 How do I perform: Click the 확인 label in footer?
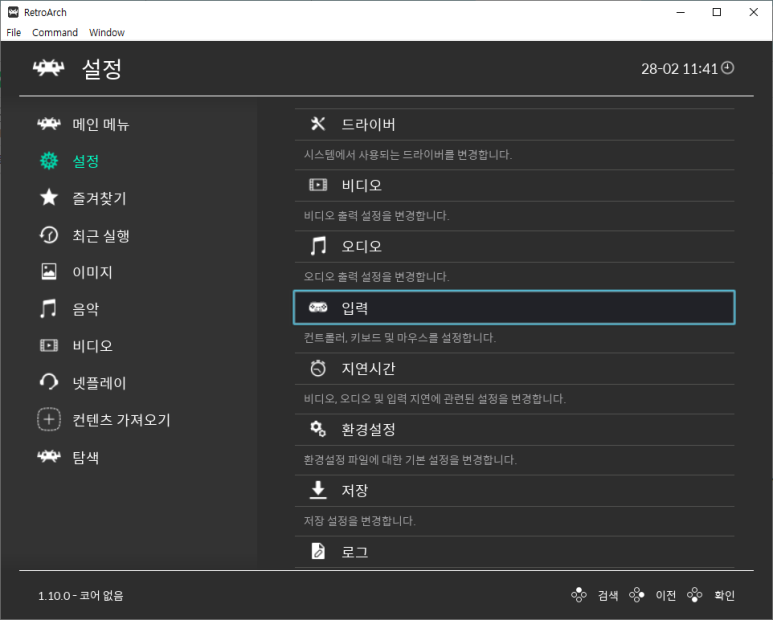pos(724,595)
